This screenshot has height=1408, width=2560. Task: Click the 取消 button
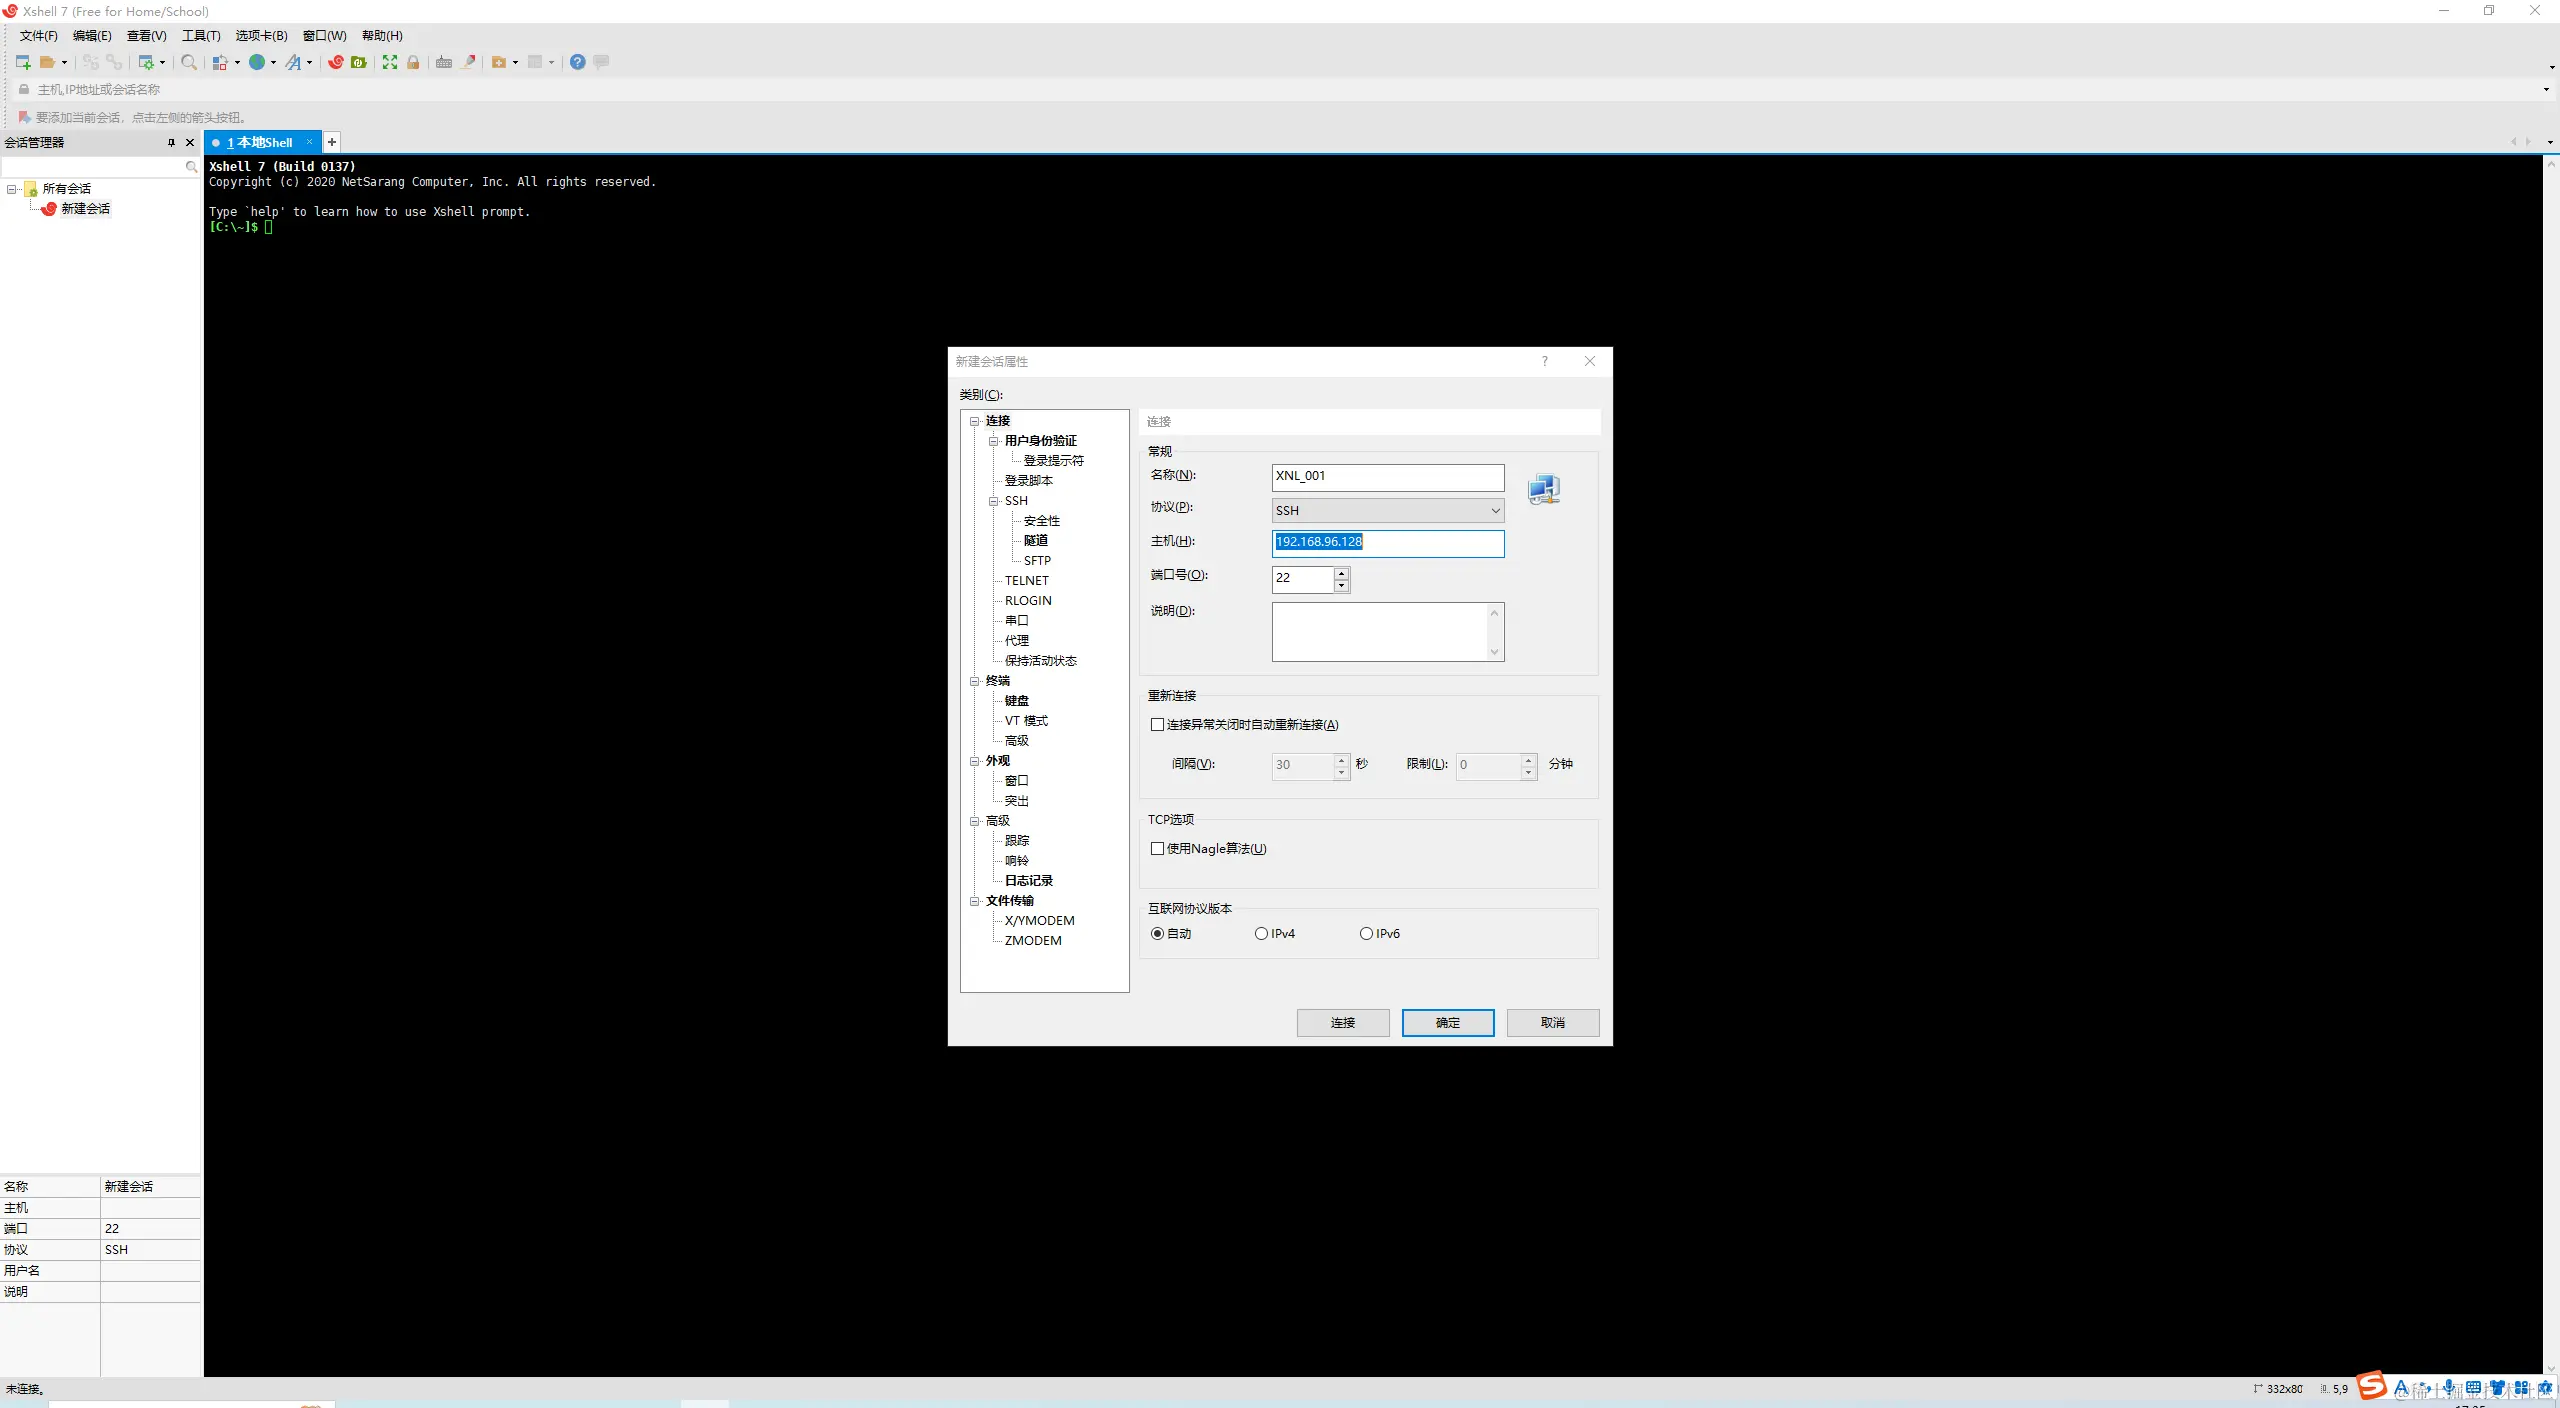(1552, 1022)
